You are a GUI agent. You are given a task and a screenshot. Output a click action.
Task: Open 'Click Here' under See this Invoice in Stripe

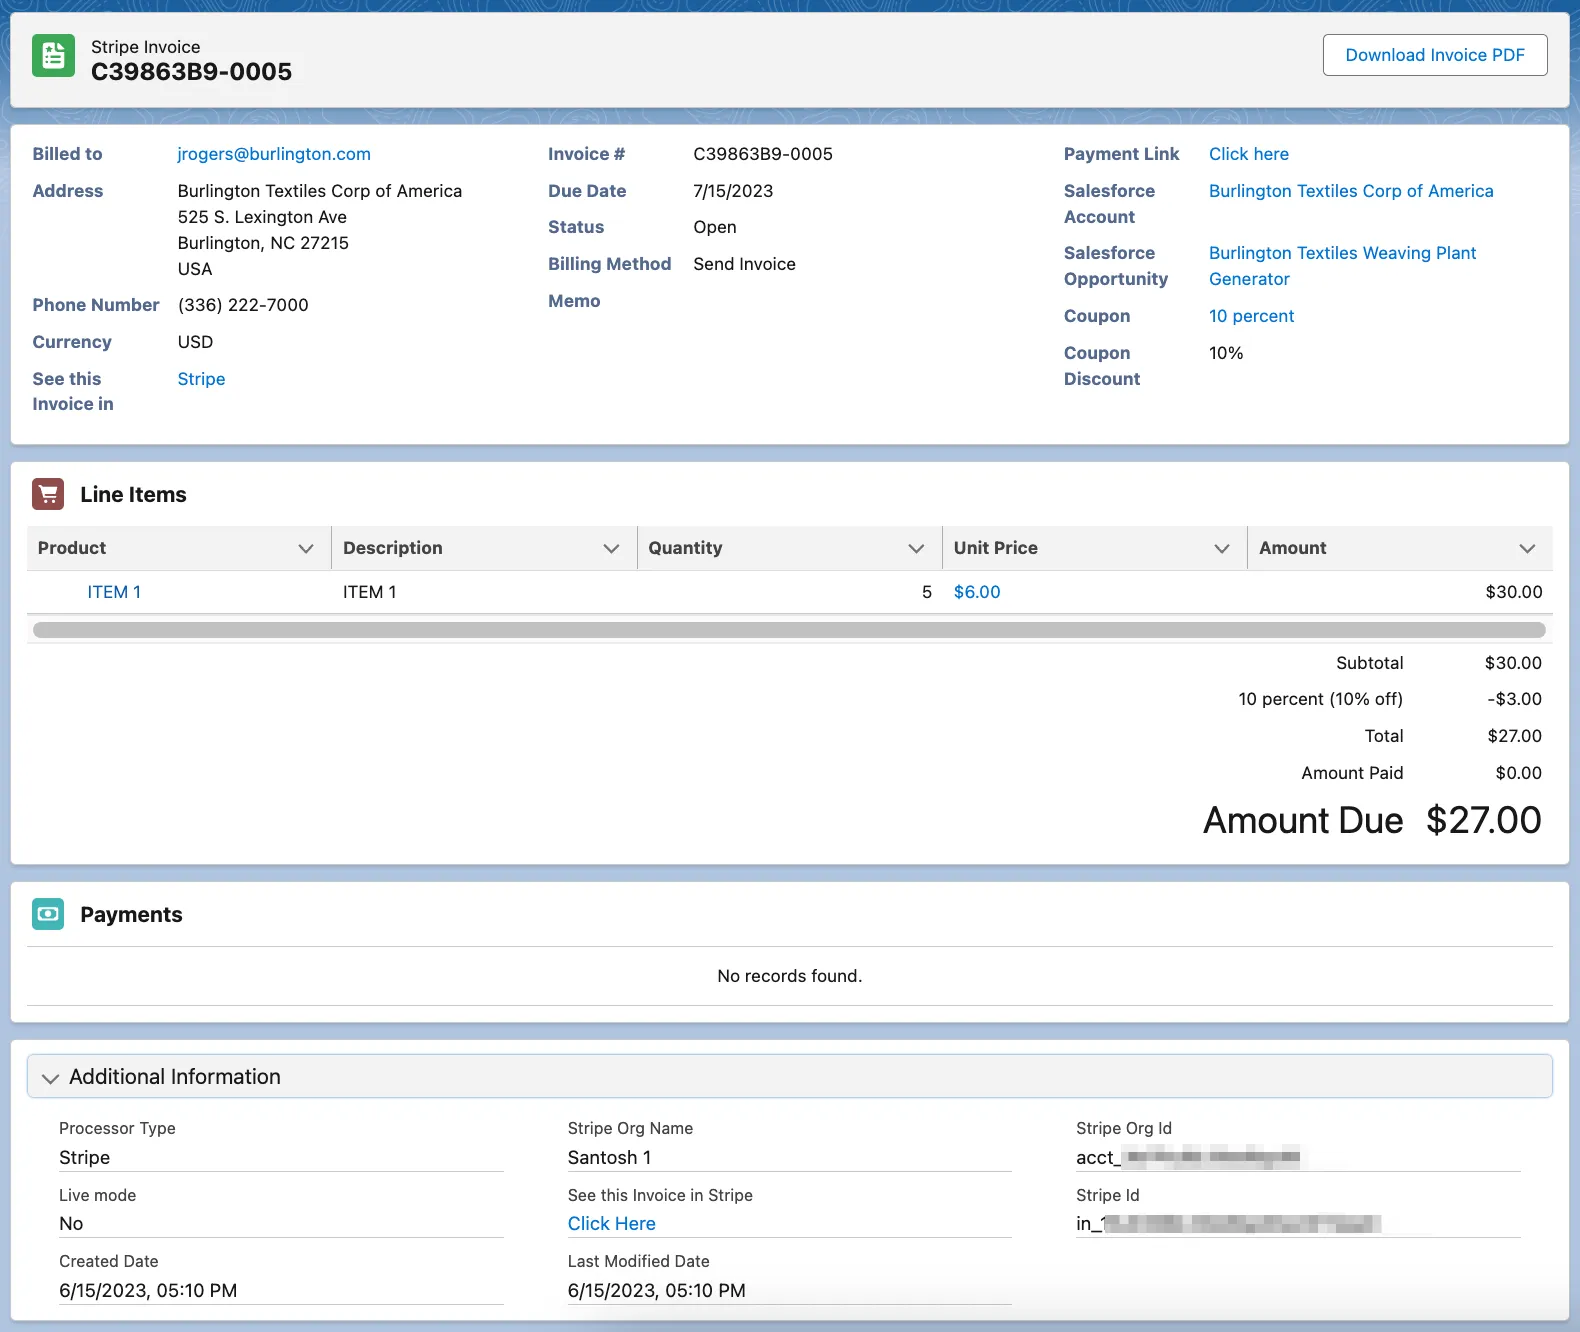(612, 1223)
